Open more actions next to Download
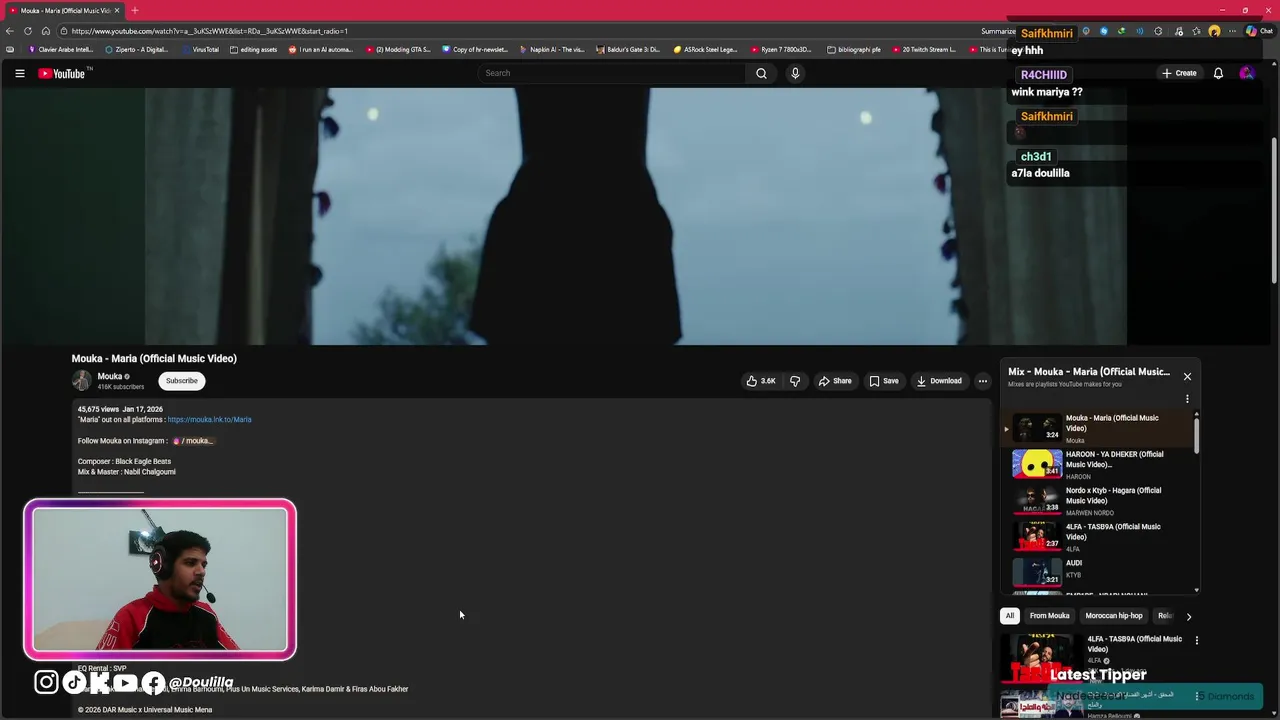 pyautogui.click(x=983, y=381)
